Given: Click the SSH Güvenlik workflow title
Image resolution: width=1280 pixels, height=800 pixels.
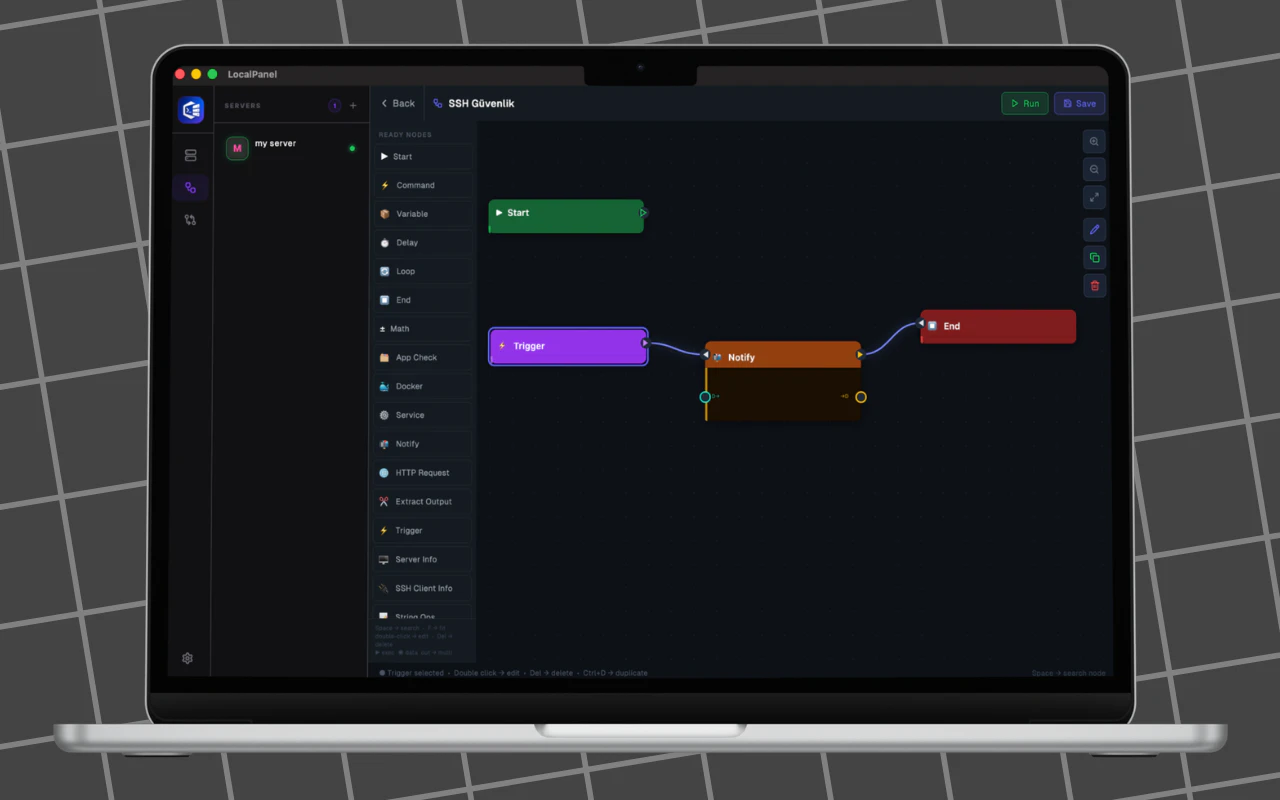Looking at the screenshot, I should (481, 104).
